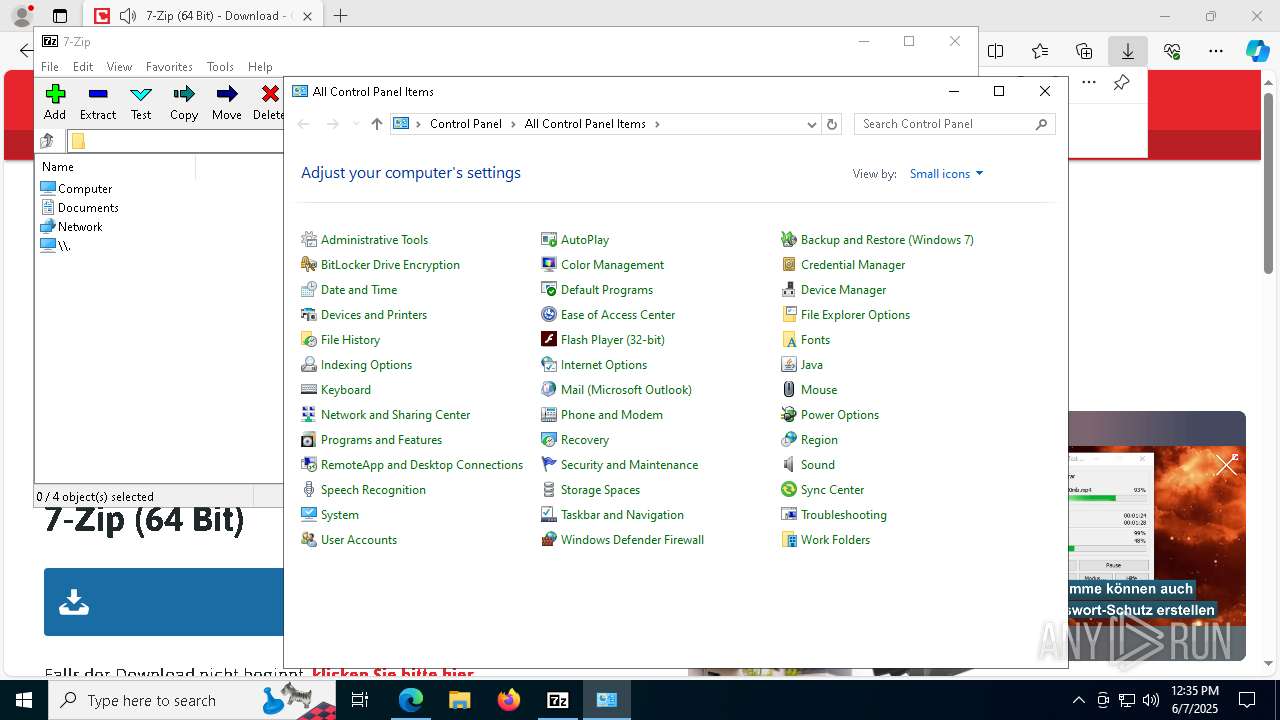The width and height of the screenshot is (1280, 720).
Task: Click the Sound icon
Action: (789, 465)
